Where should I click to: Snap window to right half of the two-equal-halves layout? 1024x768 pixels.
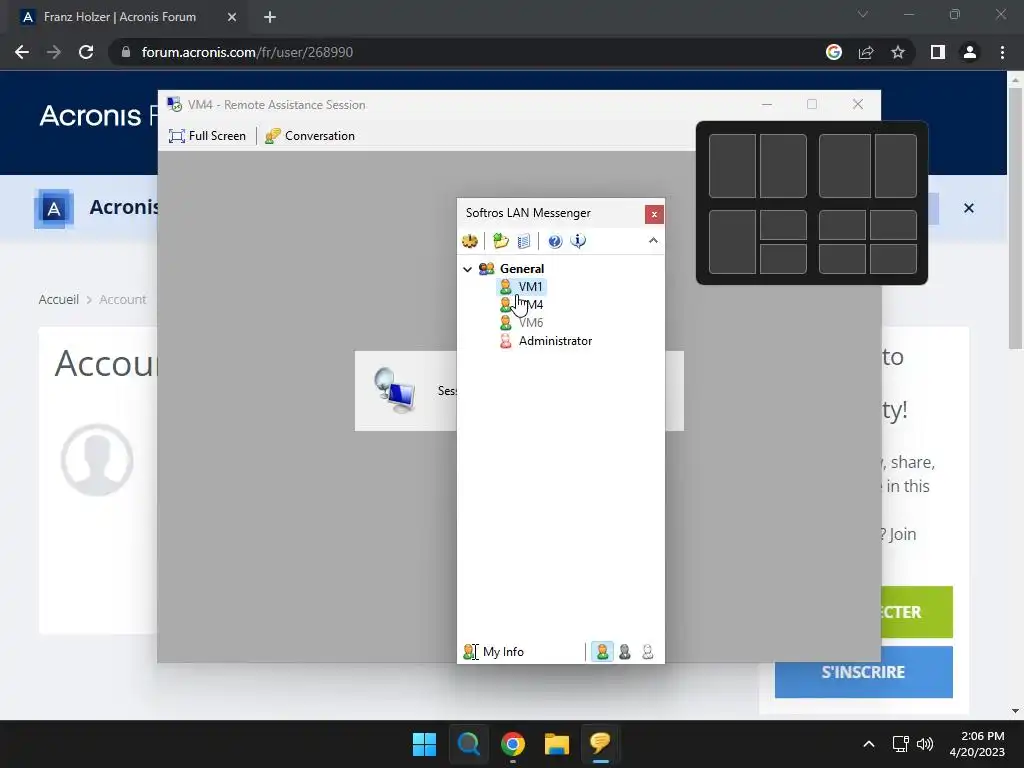coord(783,166)
